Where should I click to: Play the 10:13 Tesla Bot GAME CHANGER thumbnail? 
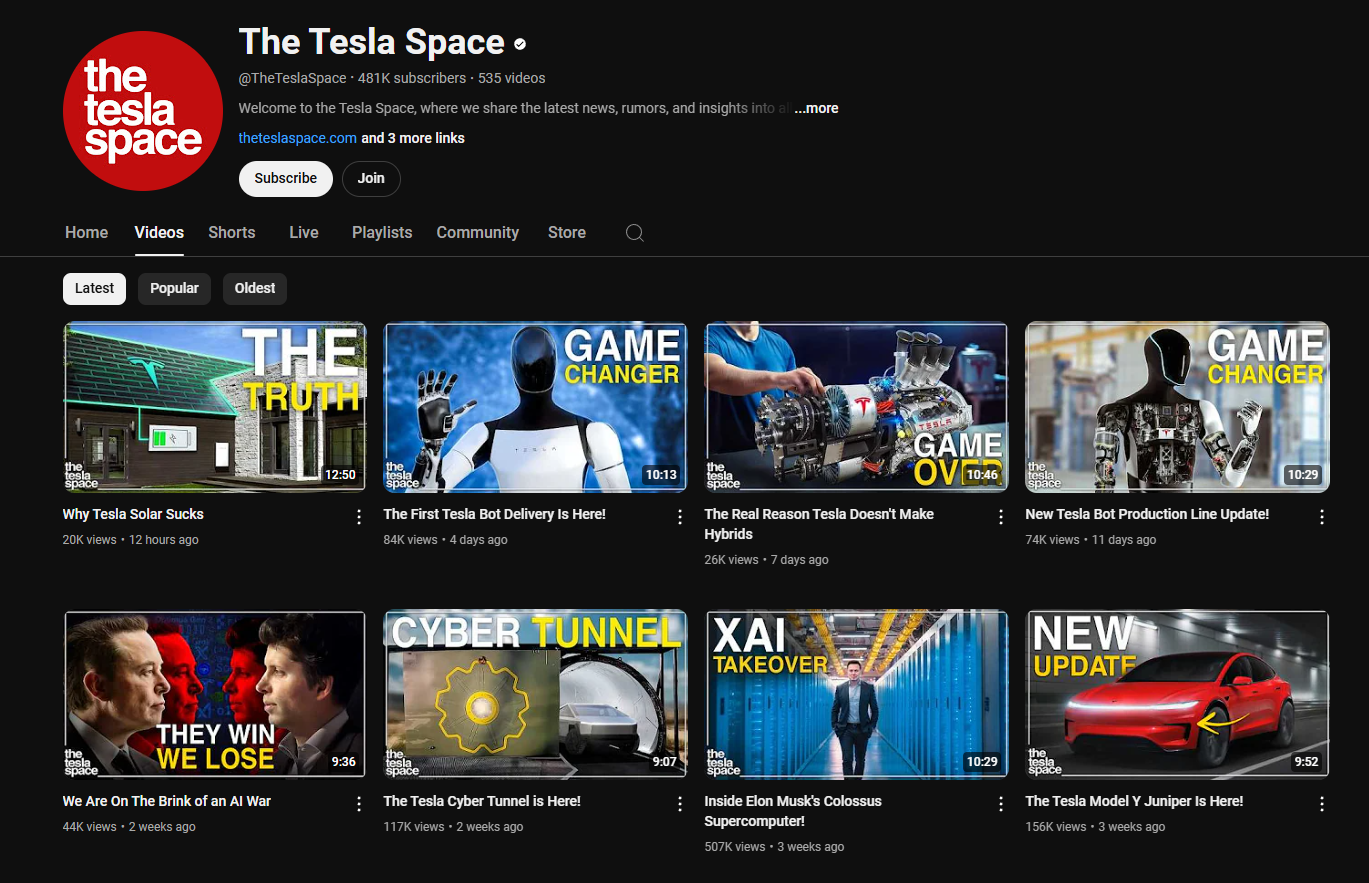tap(536, 407)
